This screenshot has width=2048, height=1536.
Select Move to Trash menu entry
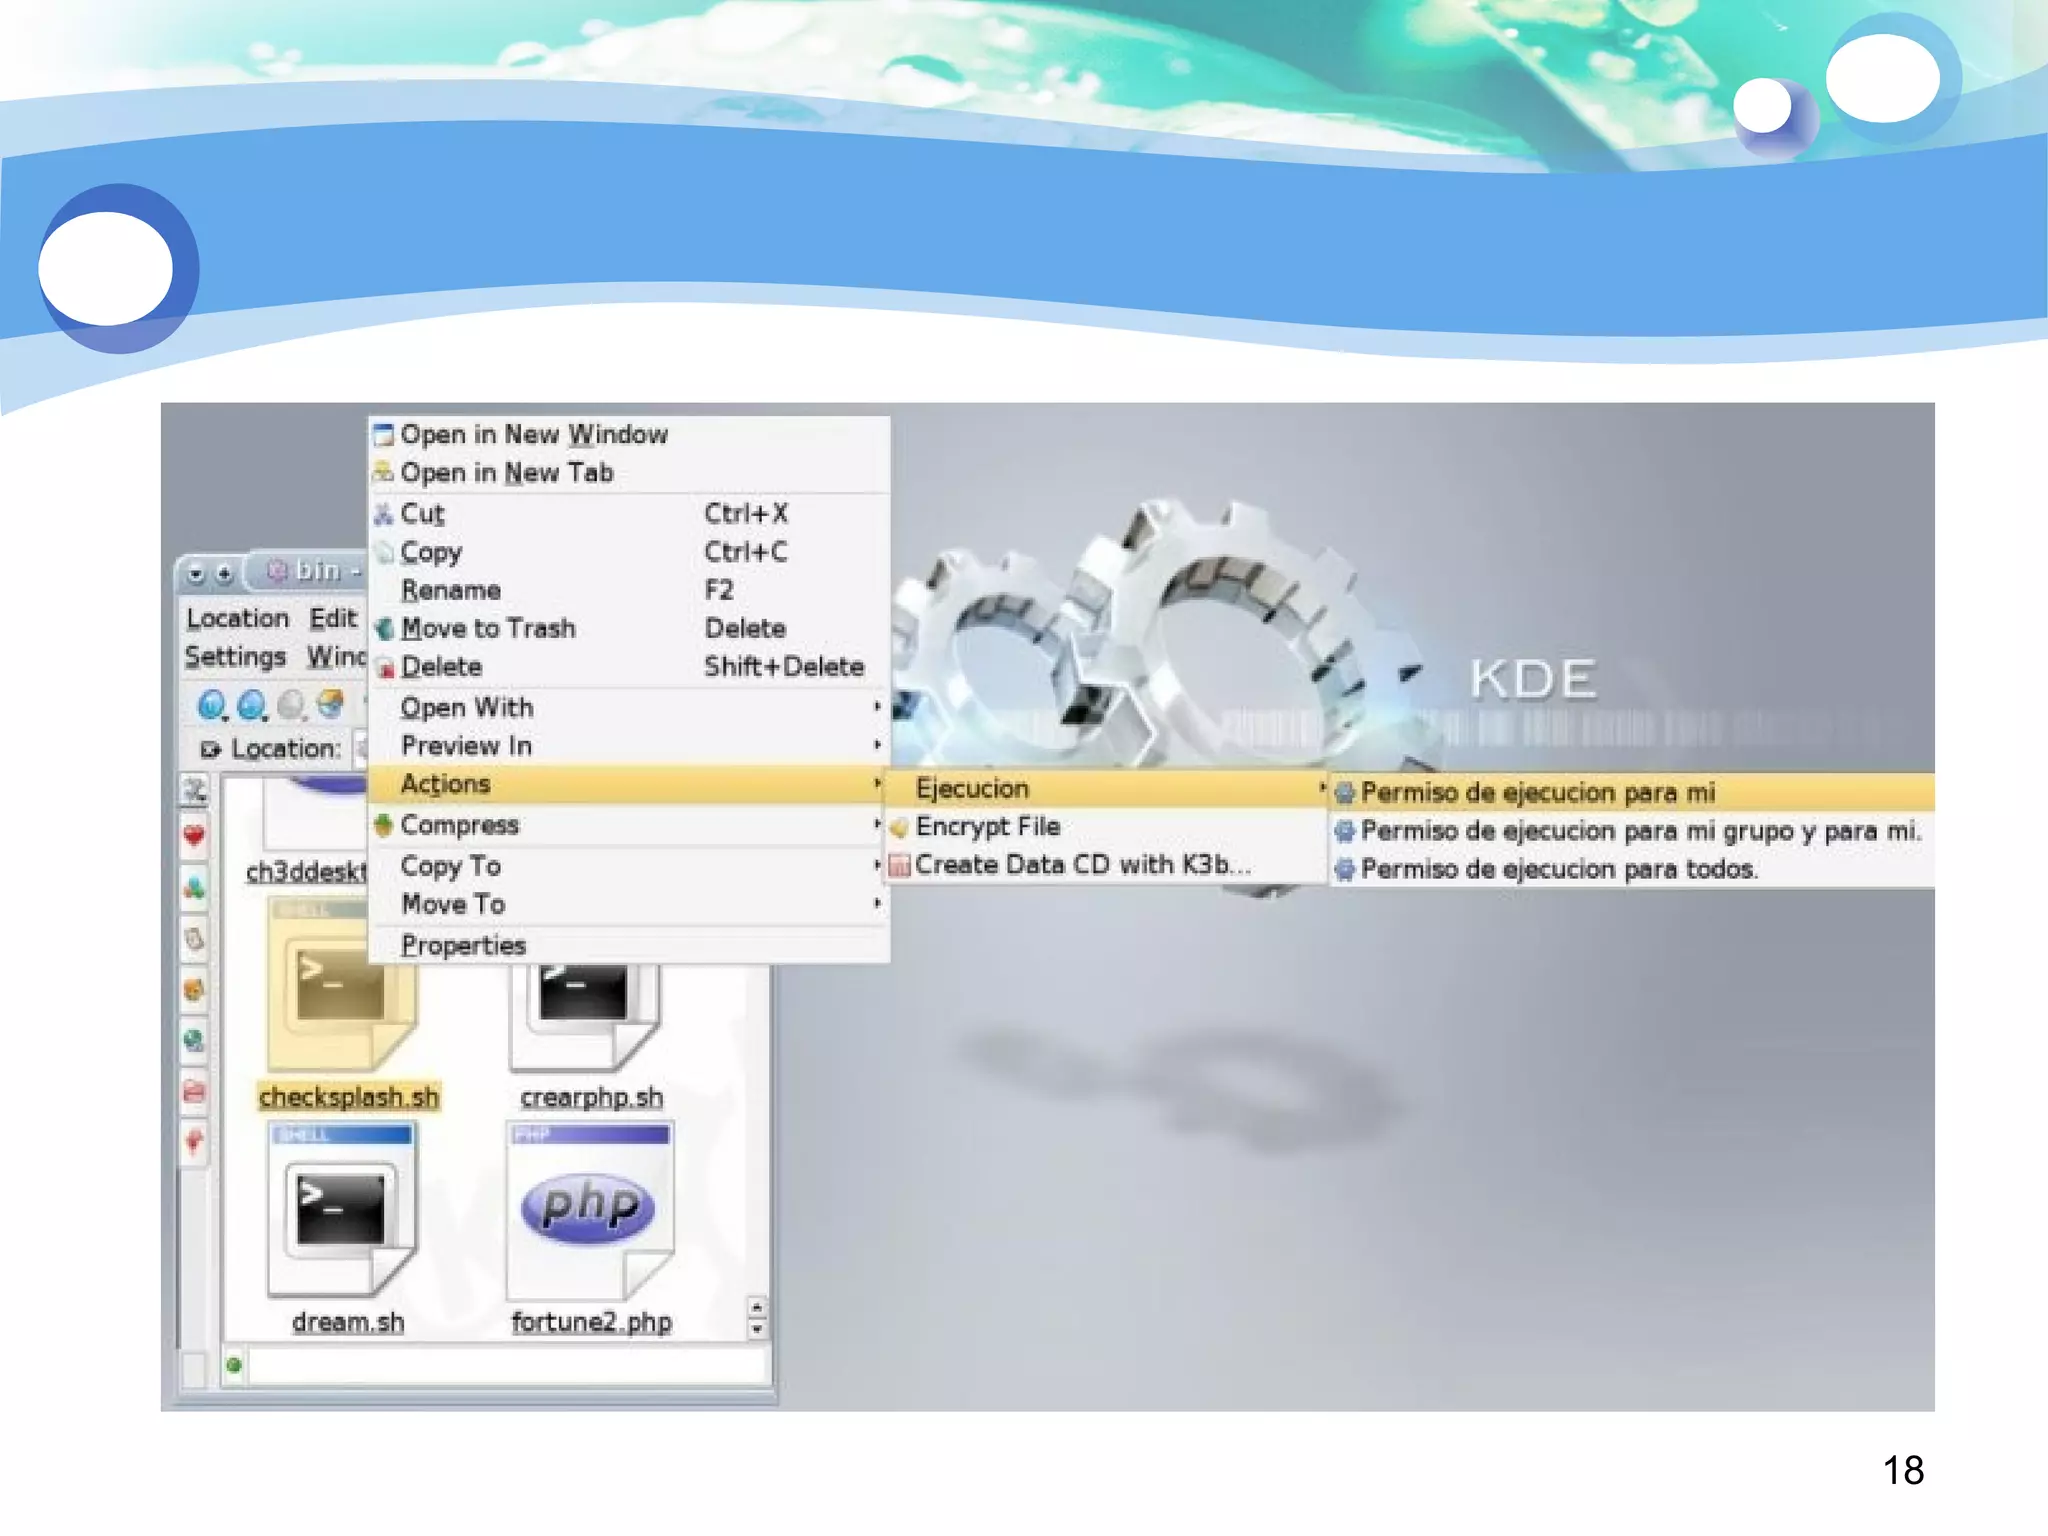(x=488, y=629)
